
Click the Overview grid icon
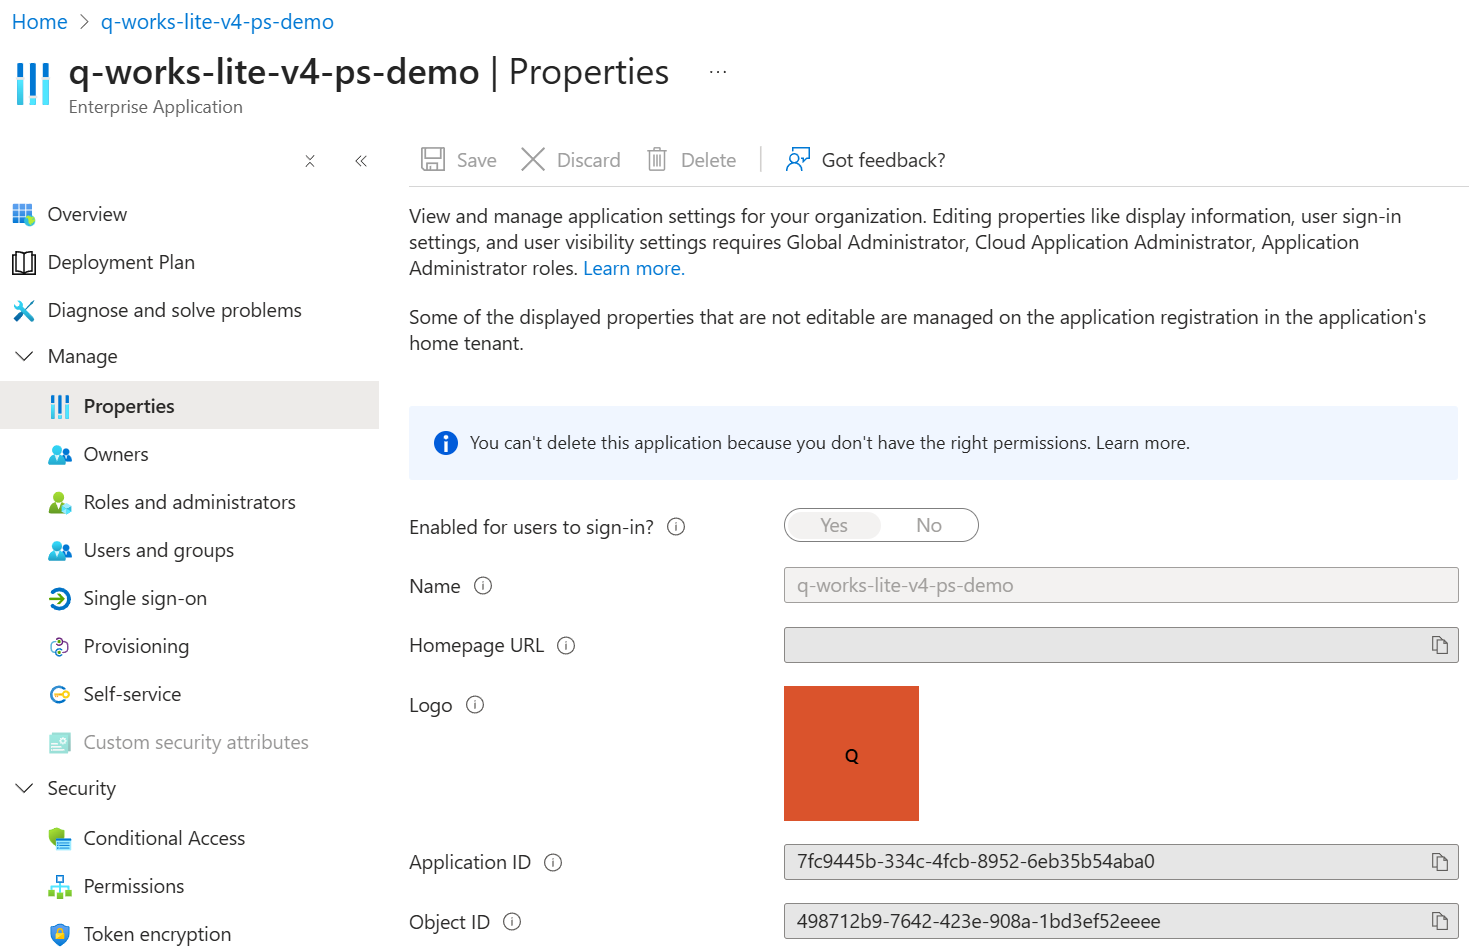[x=24, y=214]
